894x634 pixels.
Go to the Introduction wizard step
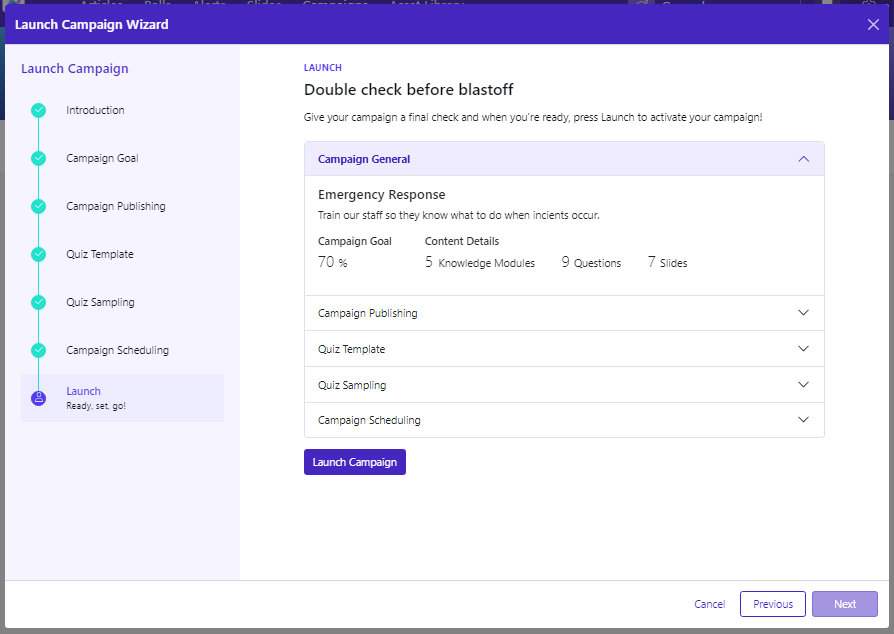(95, 111)
